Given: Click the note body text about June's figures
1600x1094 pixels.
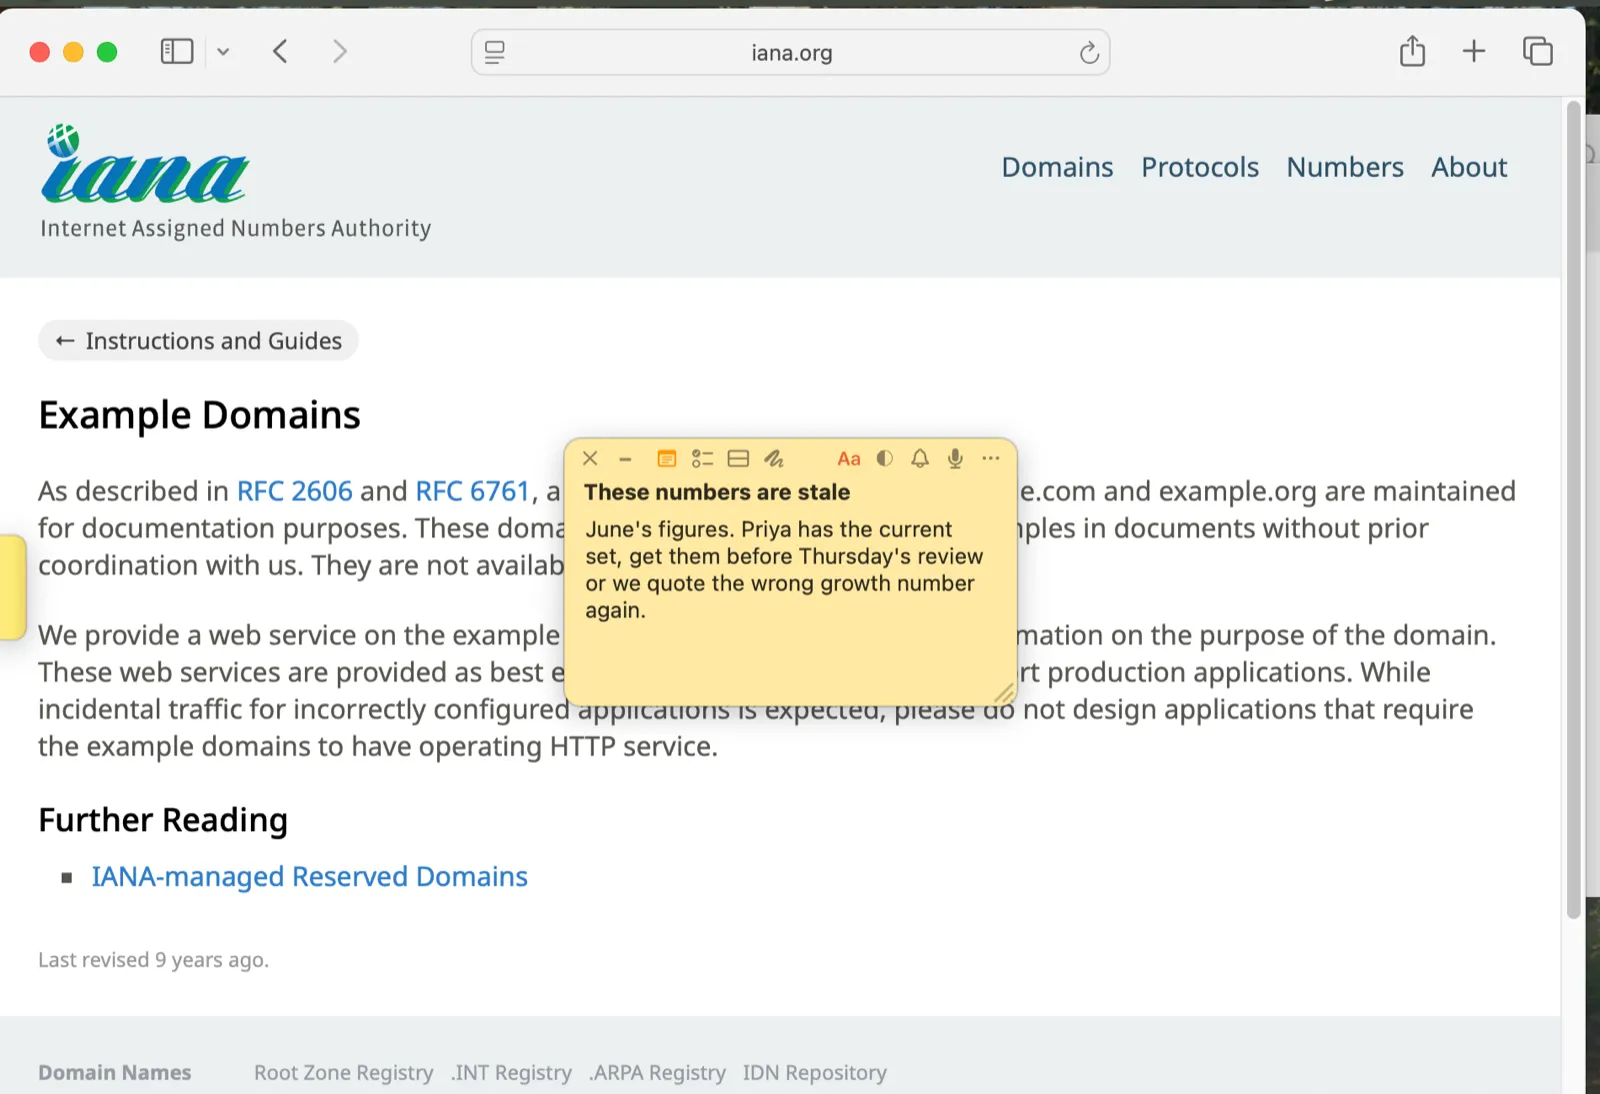Looking at the screenshot, I should coord(784,570).
